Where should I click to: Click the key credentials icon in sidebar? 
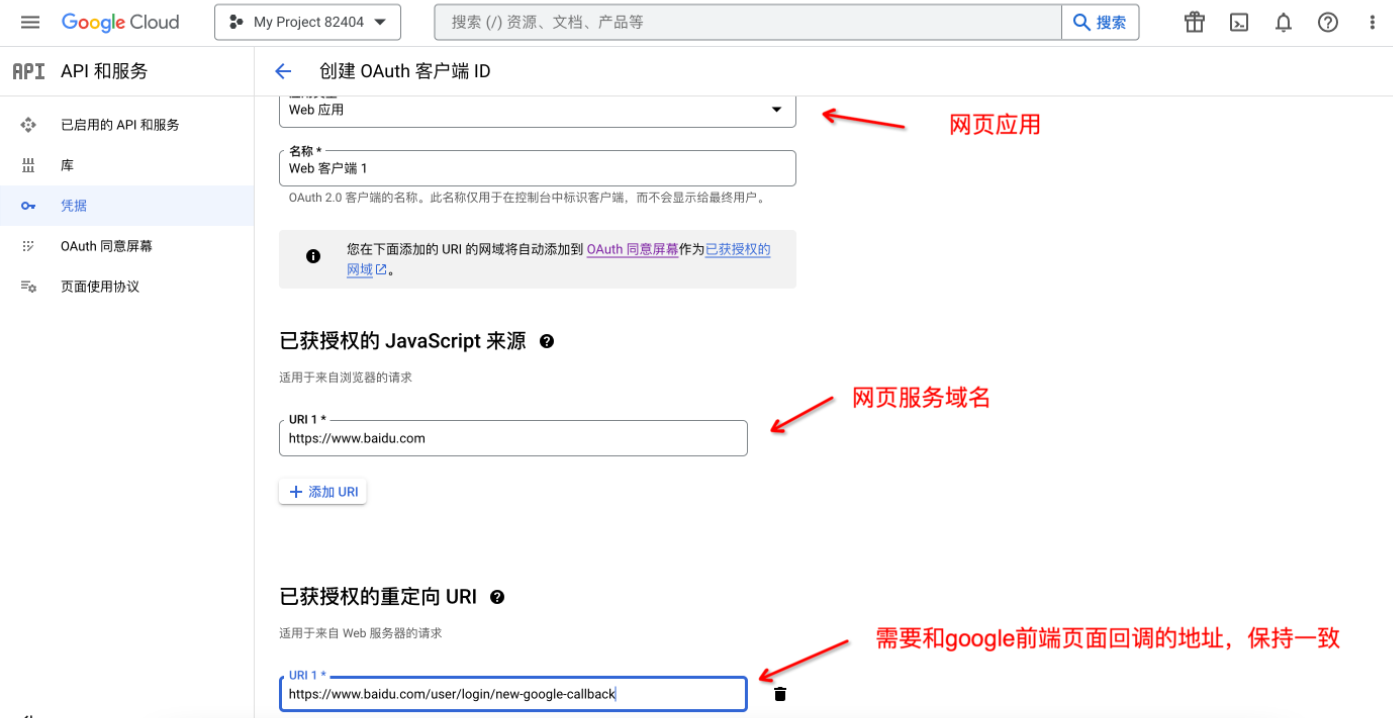pyautogui.click(x=28, y=205)
